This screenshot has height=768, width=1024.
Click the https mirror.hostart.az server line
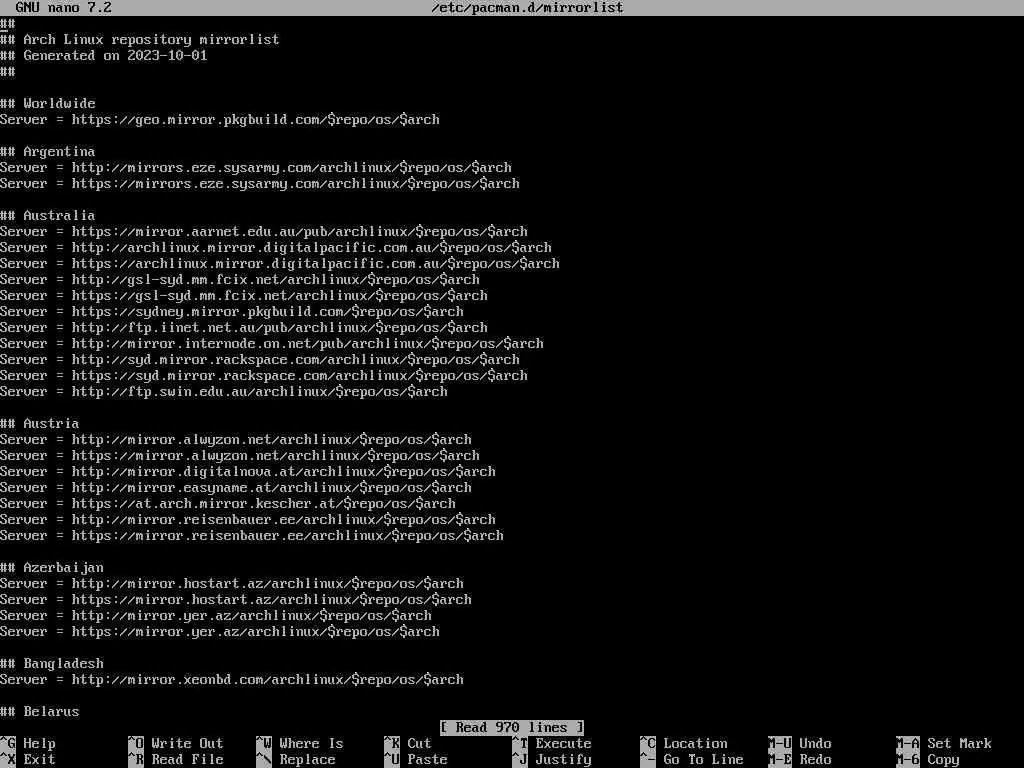click(x=236, y=600)
